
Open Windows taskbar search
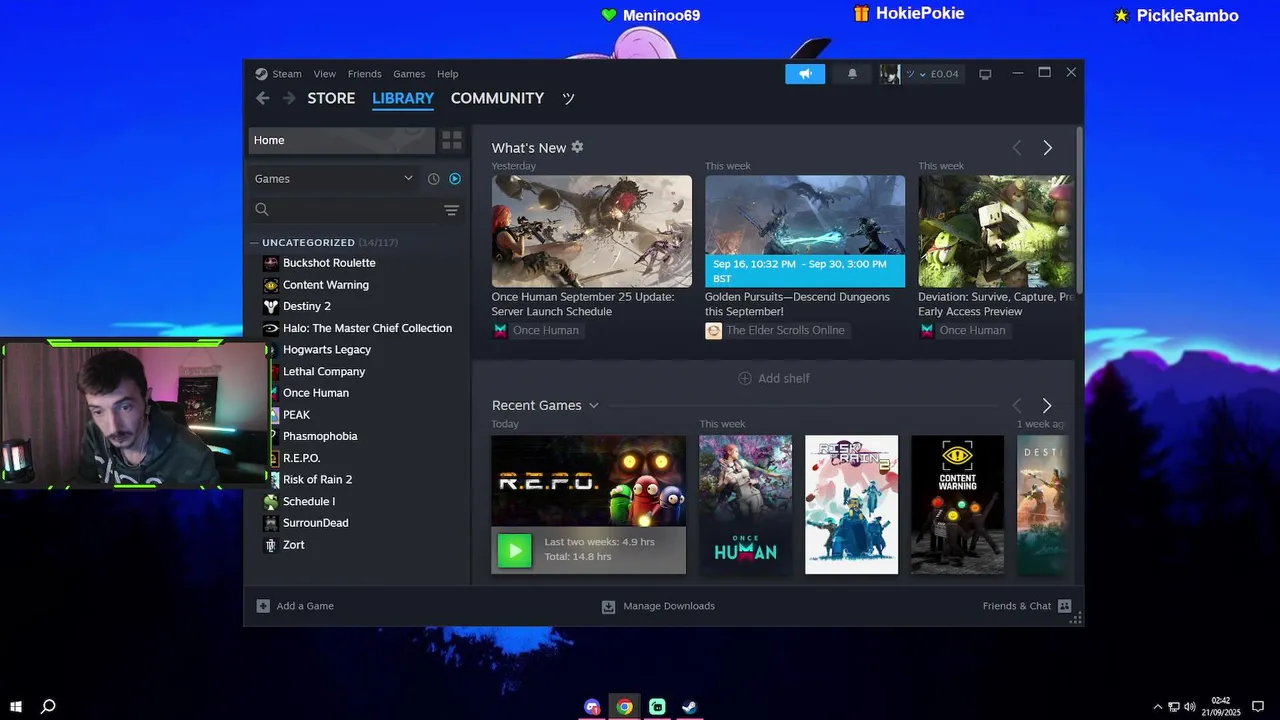click(48, 707)
